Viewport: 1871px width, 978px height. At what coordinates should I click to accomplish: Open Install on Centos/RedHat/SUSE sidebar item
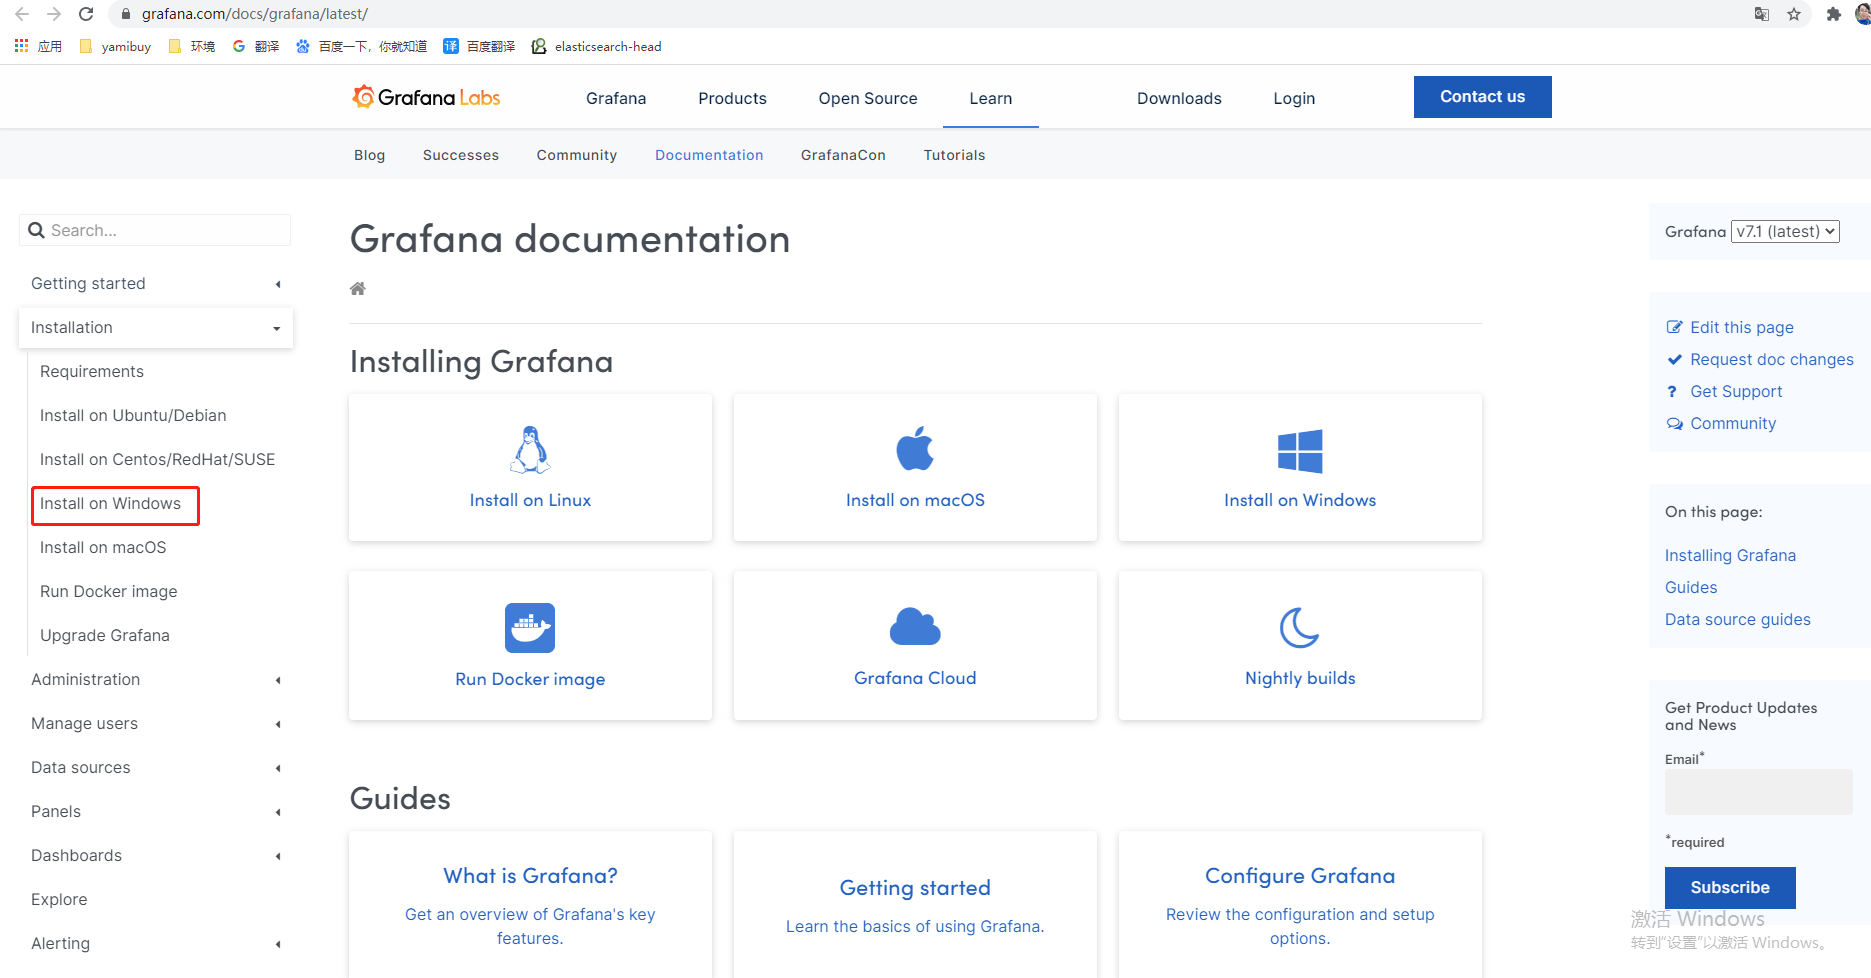[157, 460]
